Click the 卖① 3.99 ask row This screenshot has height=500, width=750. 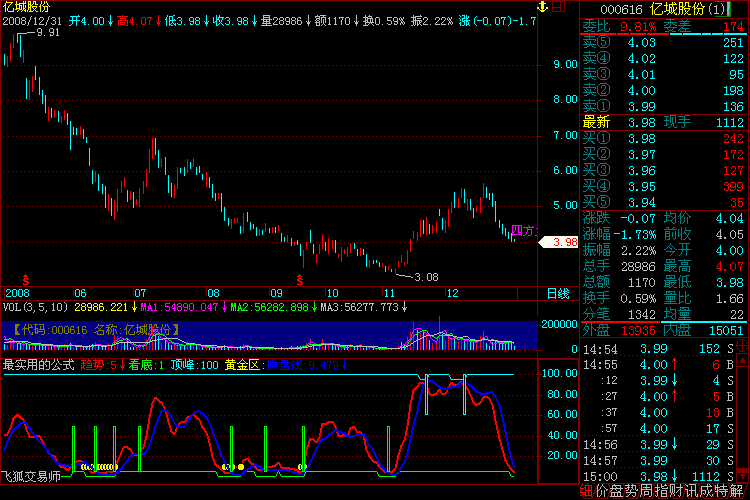point(663,106)
